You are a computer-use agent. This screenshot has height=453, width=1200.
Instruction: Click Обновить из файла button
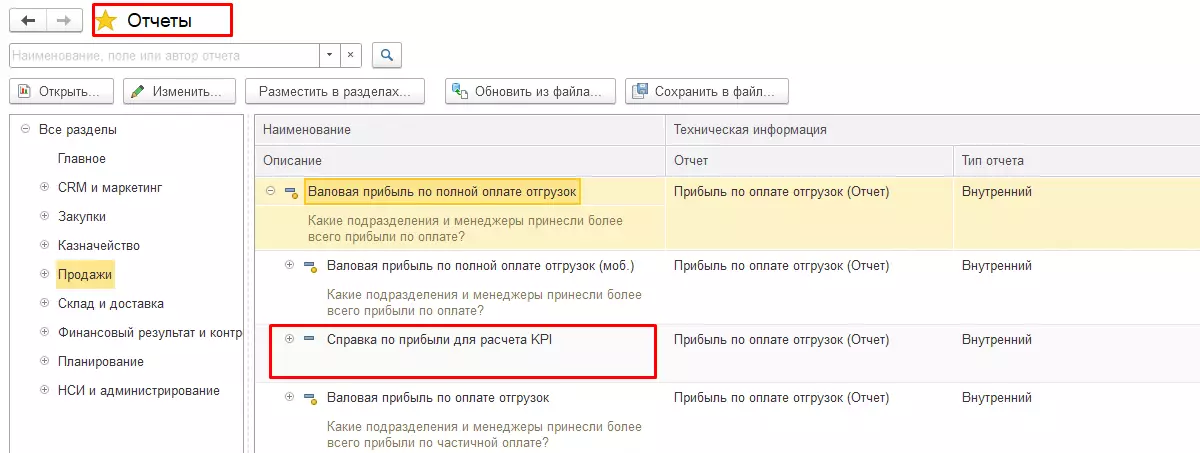click(x=530, y=91)
